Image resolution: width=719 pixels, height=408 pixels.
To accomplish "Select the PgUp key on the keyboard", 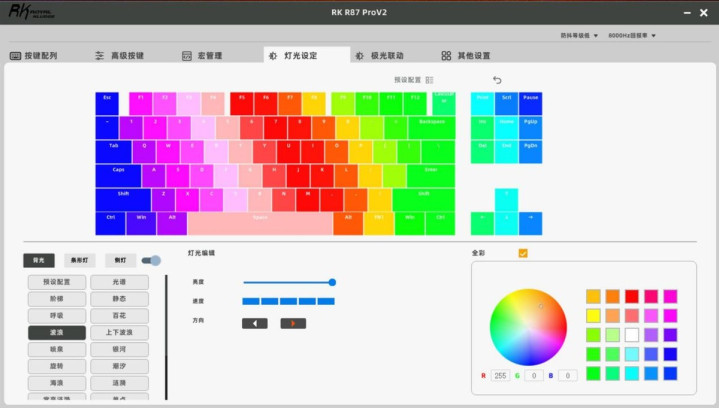I will 531,127.
